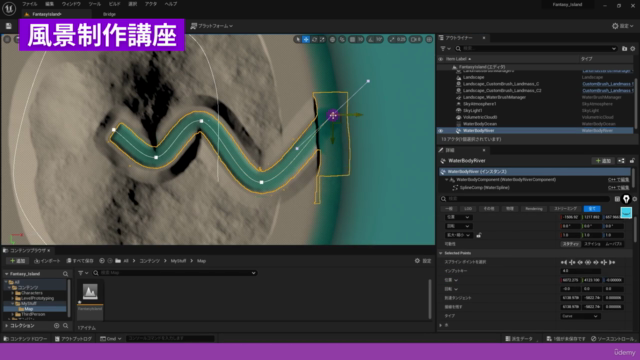Toggle the Details panel lock icon
The height and width of the screenshot is (360, 640).
click(632, 161)
